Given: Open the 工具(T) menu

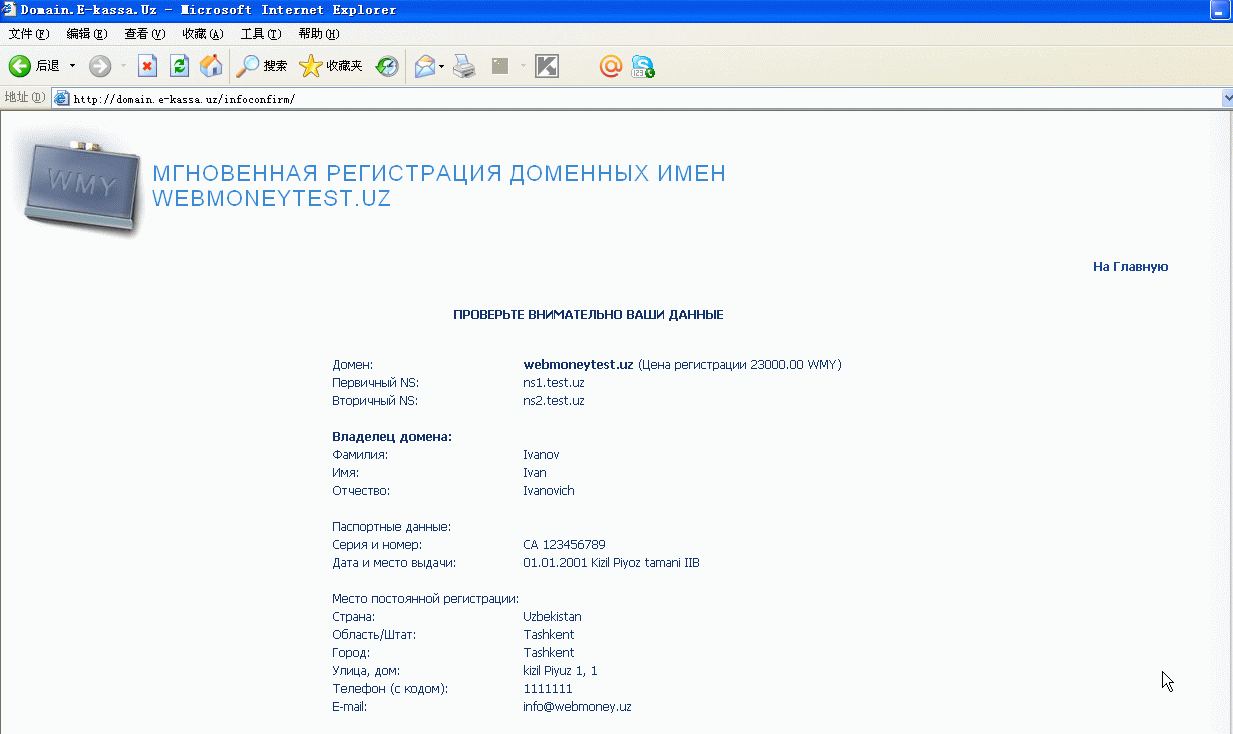Looking at the screenshot, I should coord(261,34).
